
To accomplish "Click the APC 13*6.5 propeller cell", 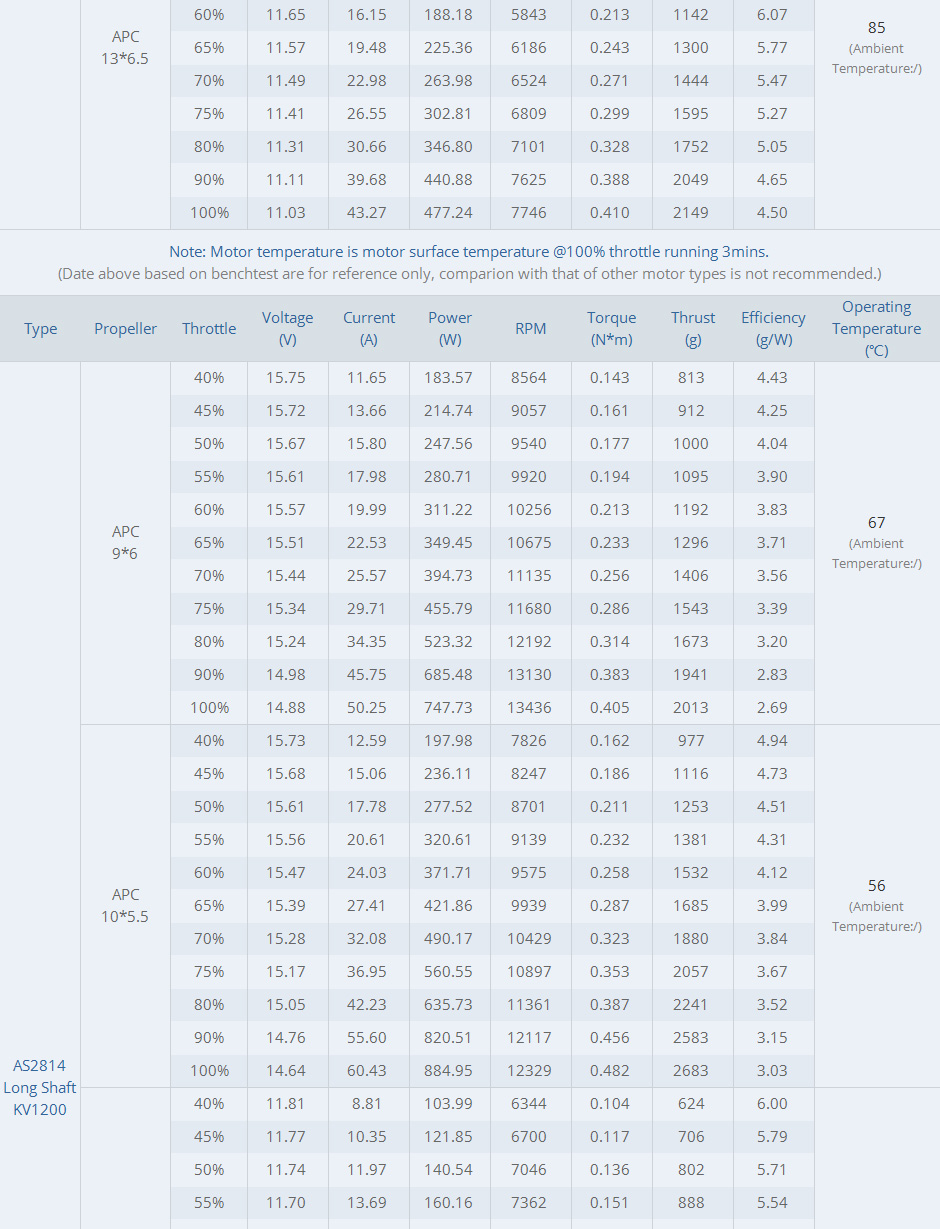I will pos(126,47).
